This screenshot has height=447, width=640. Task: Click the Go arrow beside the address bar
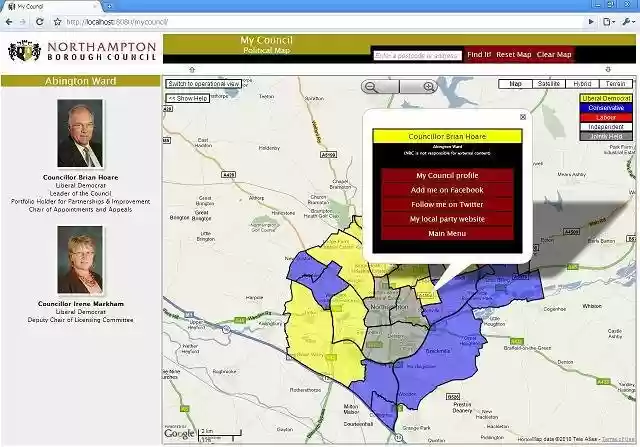pos(591,22)
